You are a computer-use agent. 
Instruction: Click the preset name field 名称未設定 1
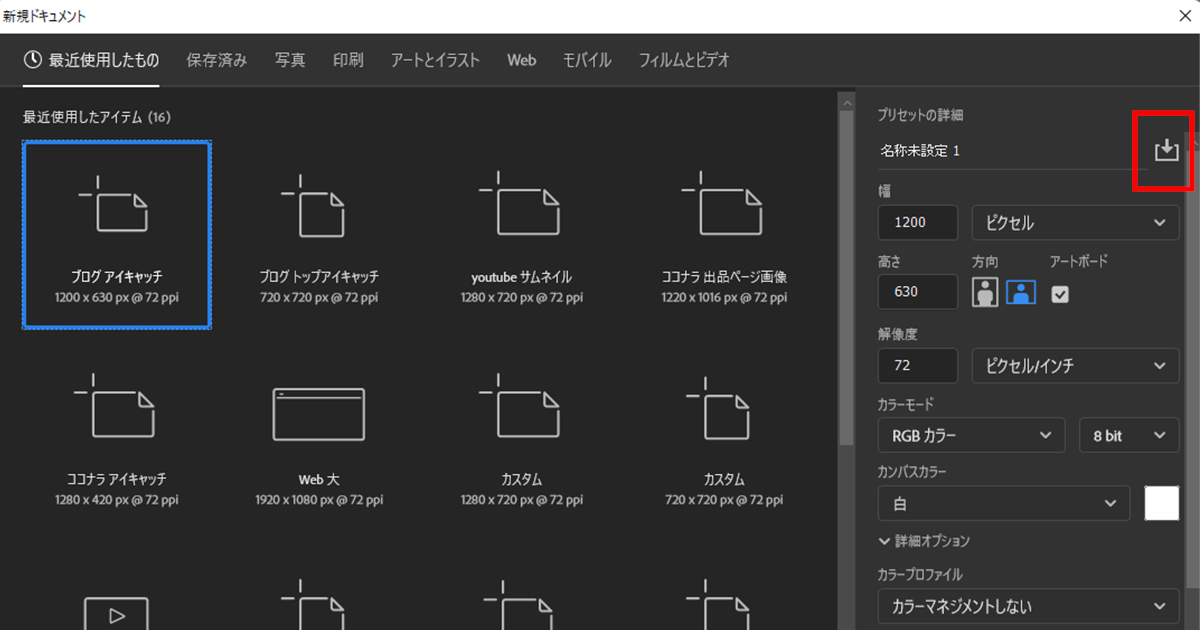tap(1010, 151)
